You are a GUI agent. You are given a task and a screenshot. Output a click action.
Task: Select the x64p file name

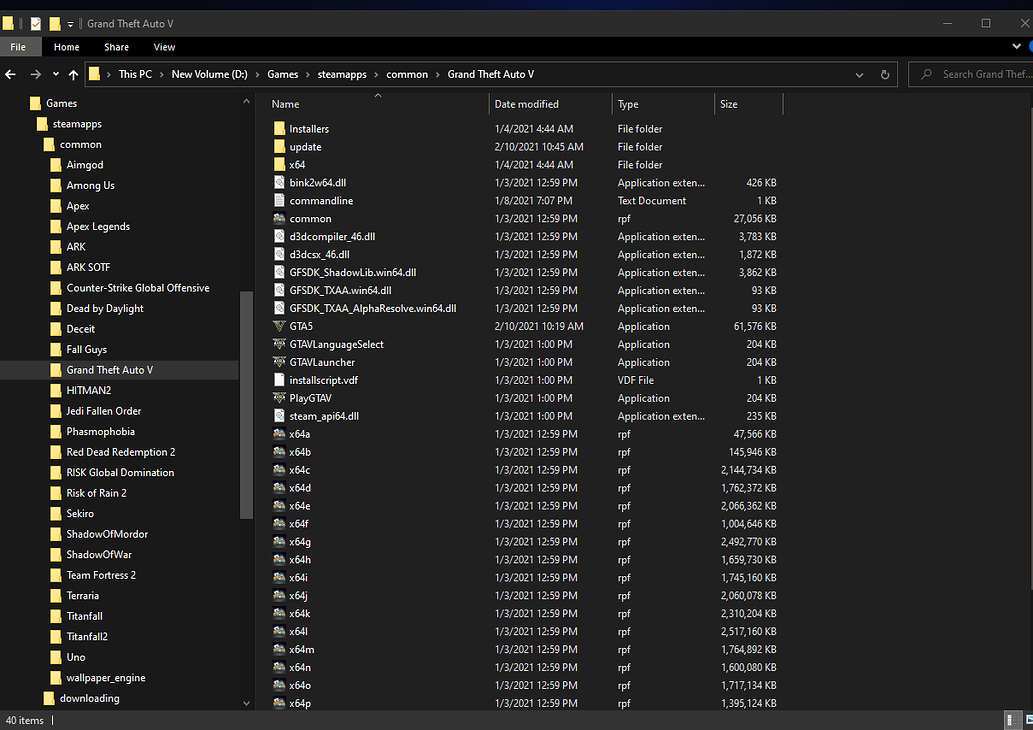click(300, 703)
